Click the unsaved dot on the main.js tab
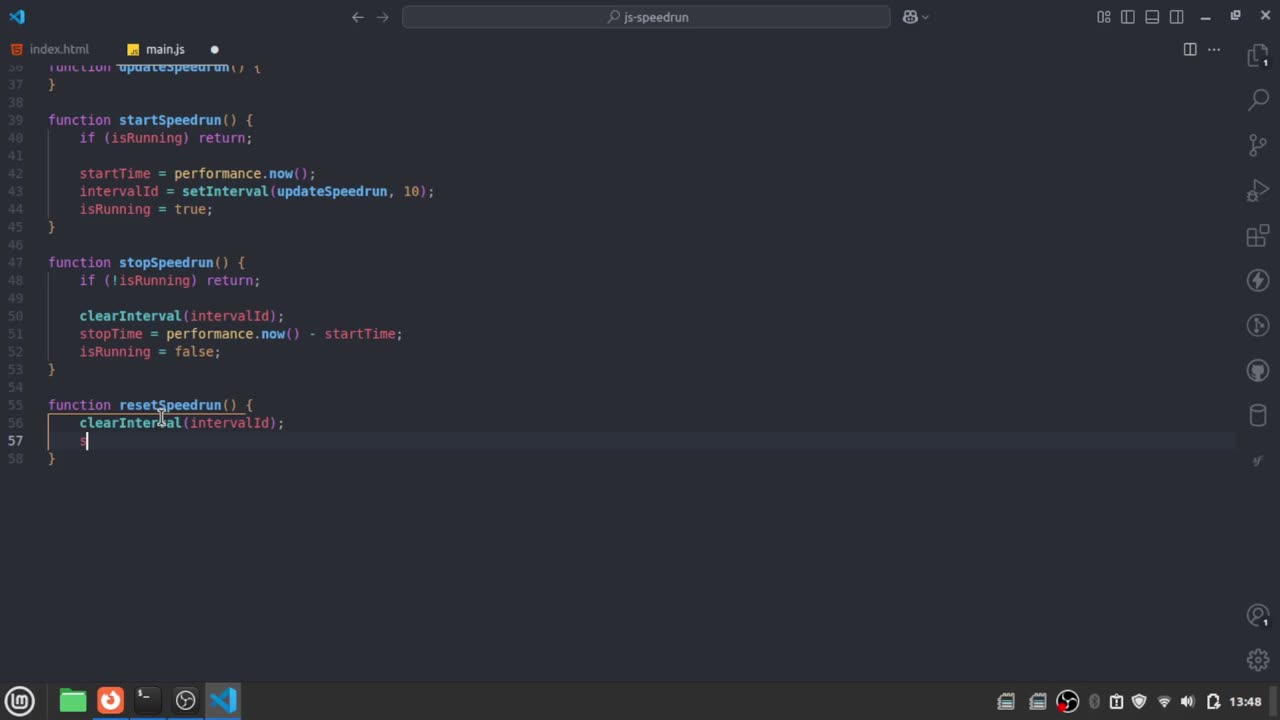Screen dimensions: 1280x720 214,49
